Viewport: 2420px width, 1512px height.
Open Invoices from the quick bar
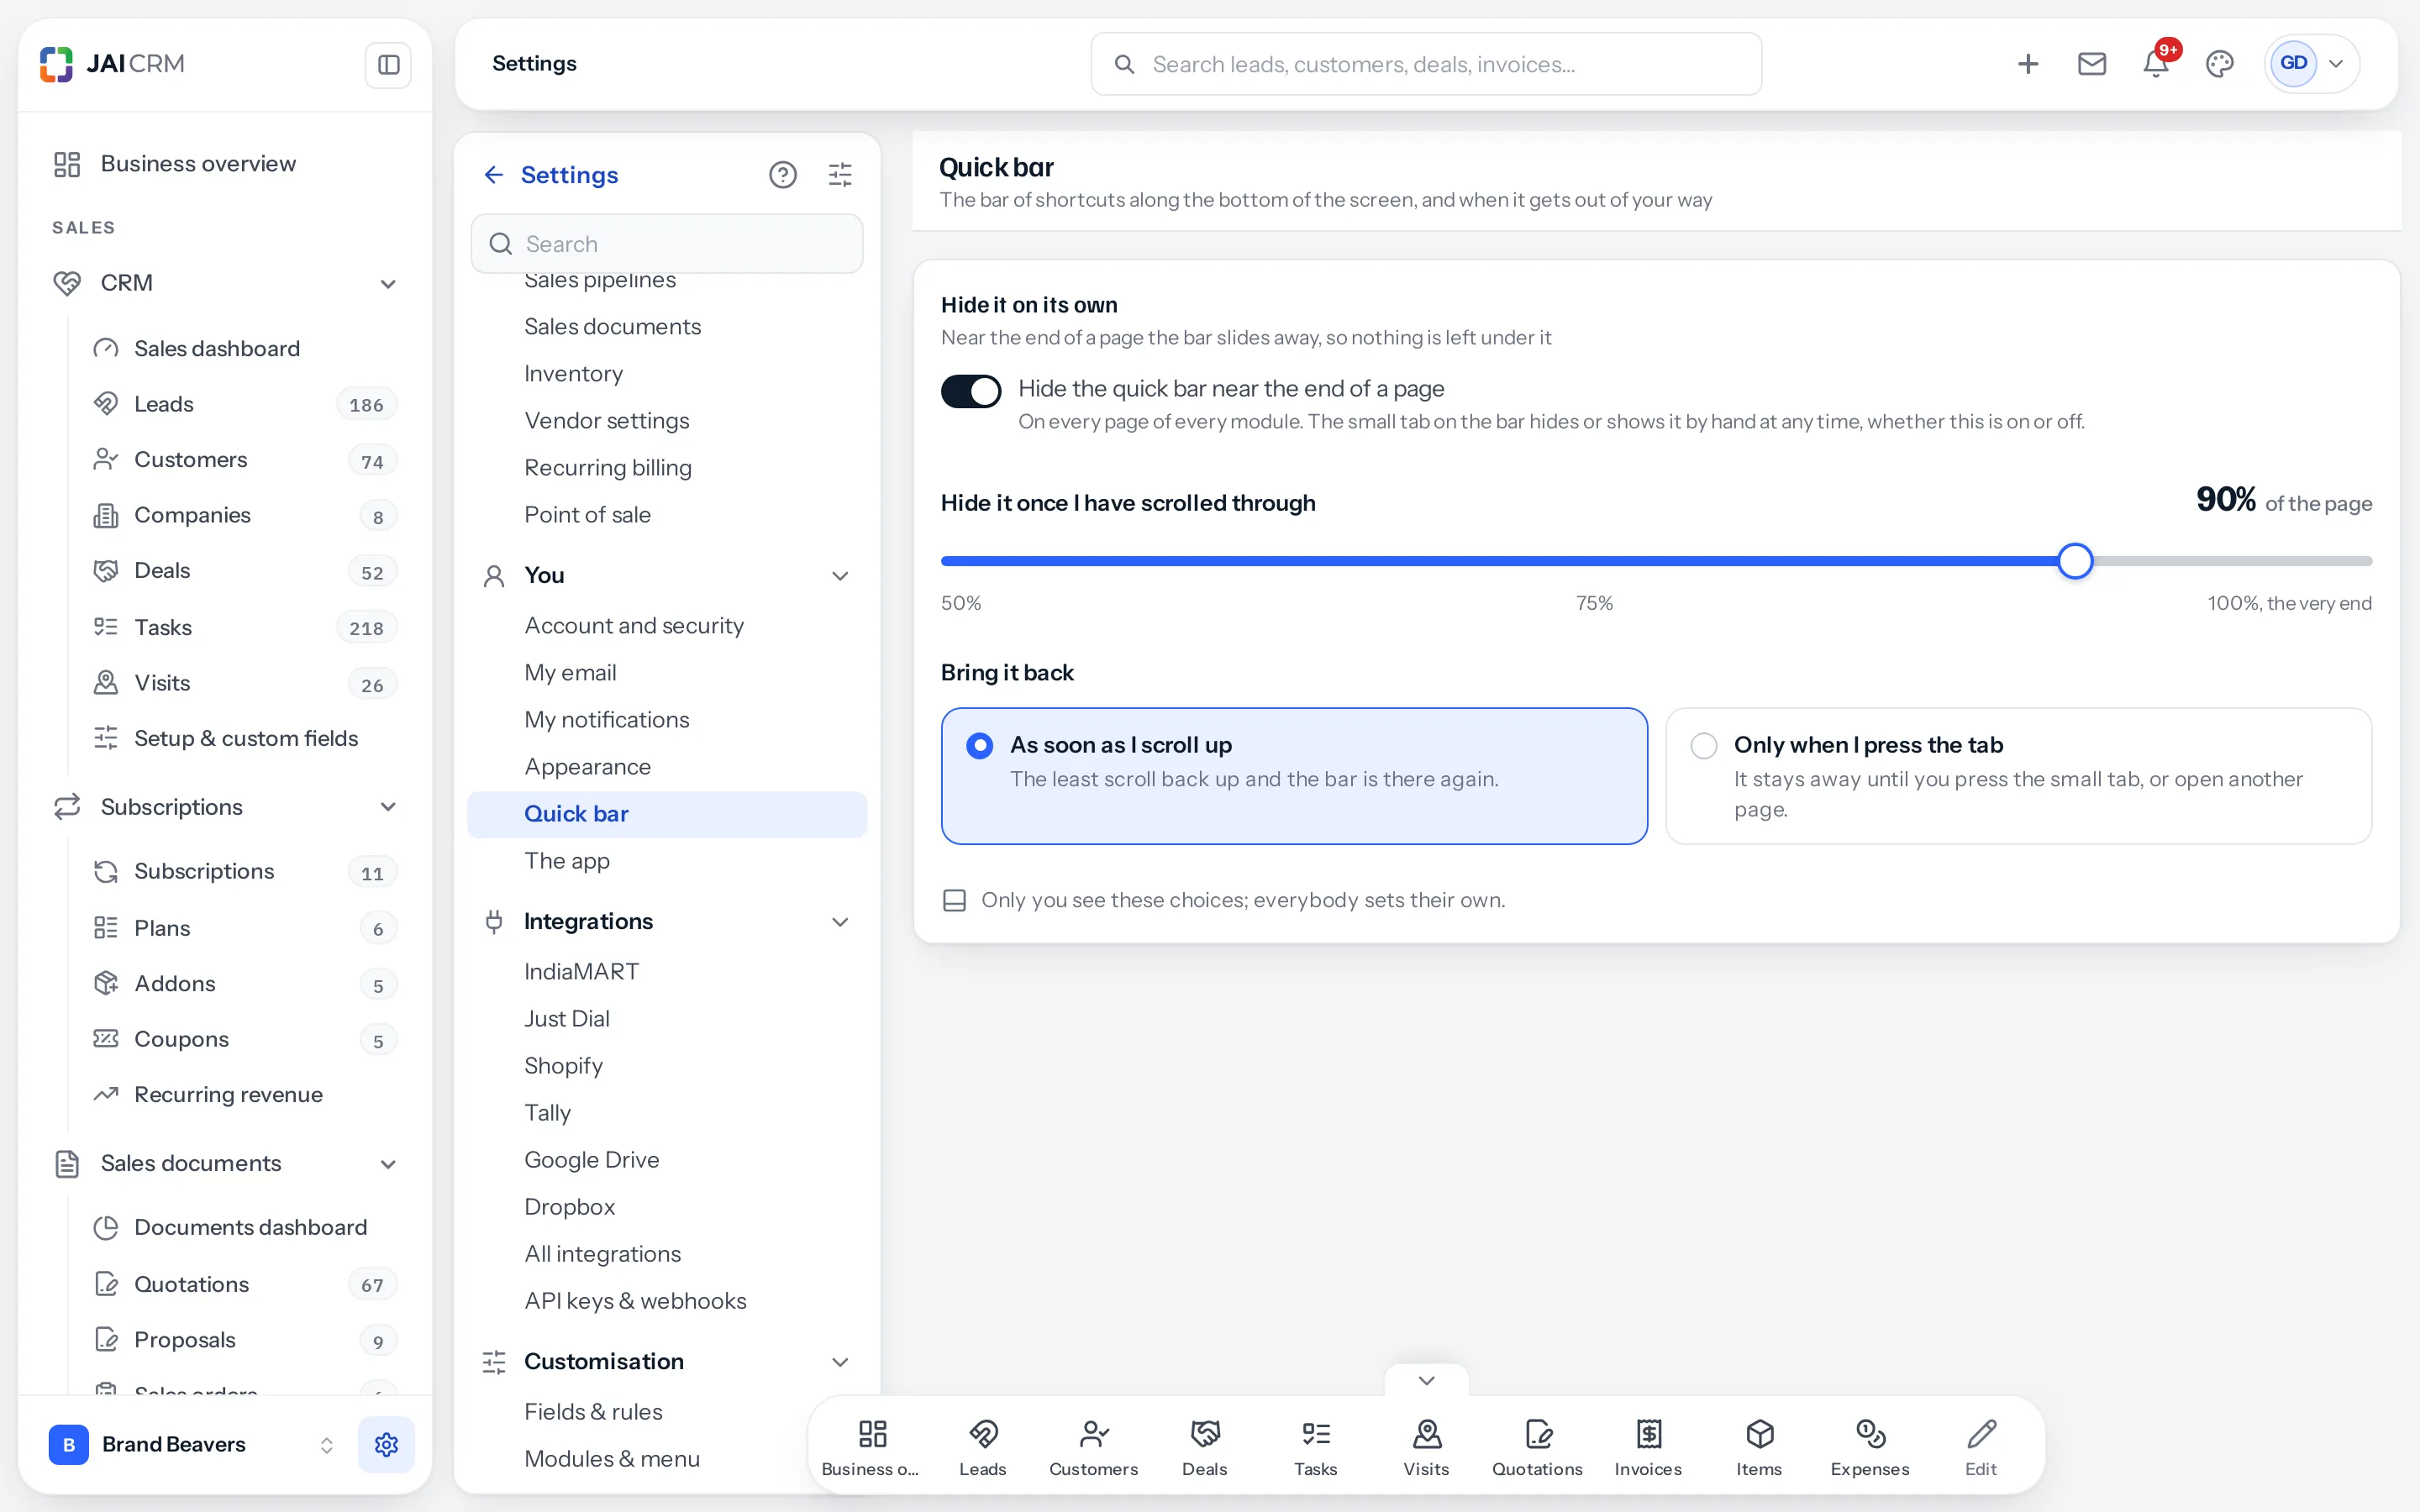pos(1648,1446)
